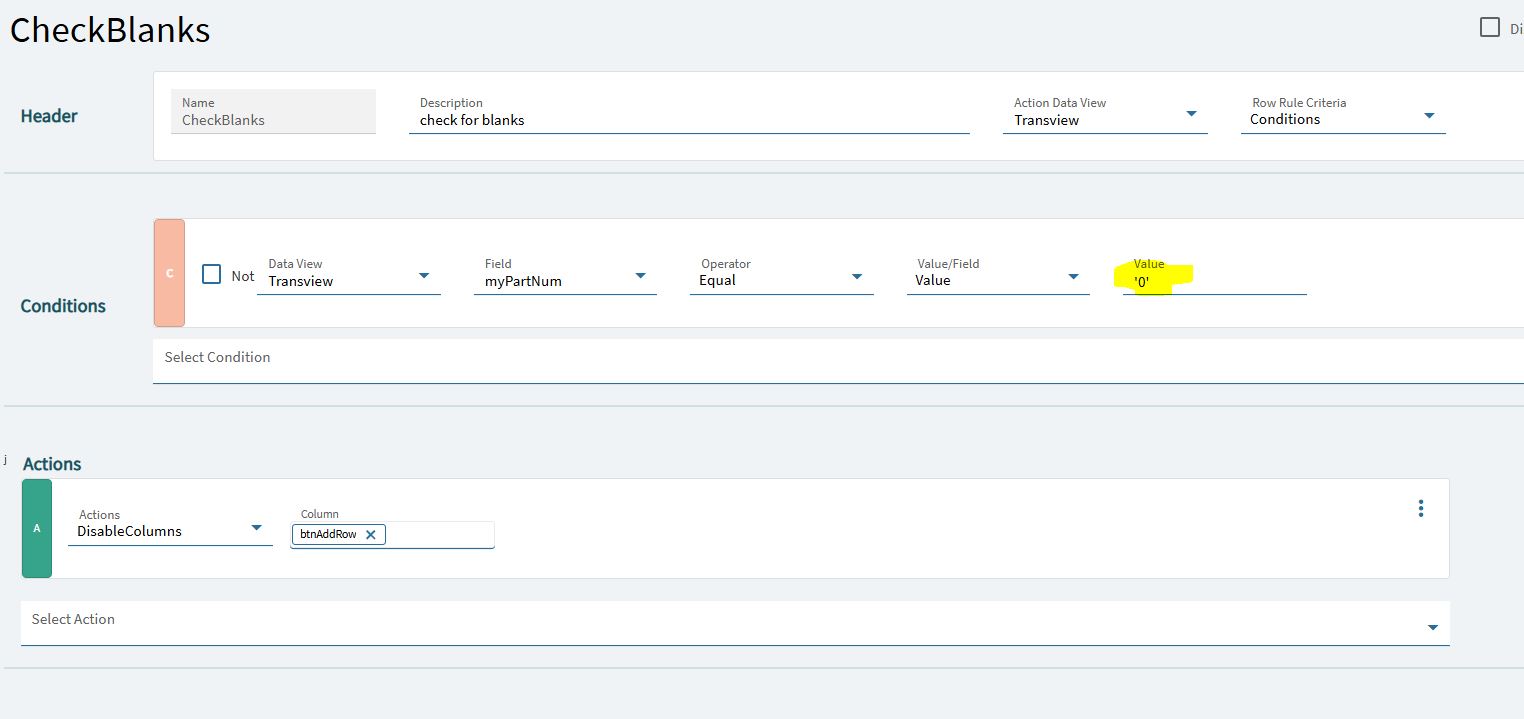Expand the Select Action dropdown arrow
The image size is (1524, 719).
(x=1432, y=627)
